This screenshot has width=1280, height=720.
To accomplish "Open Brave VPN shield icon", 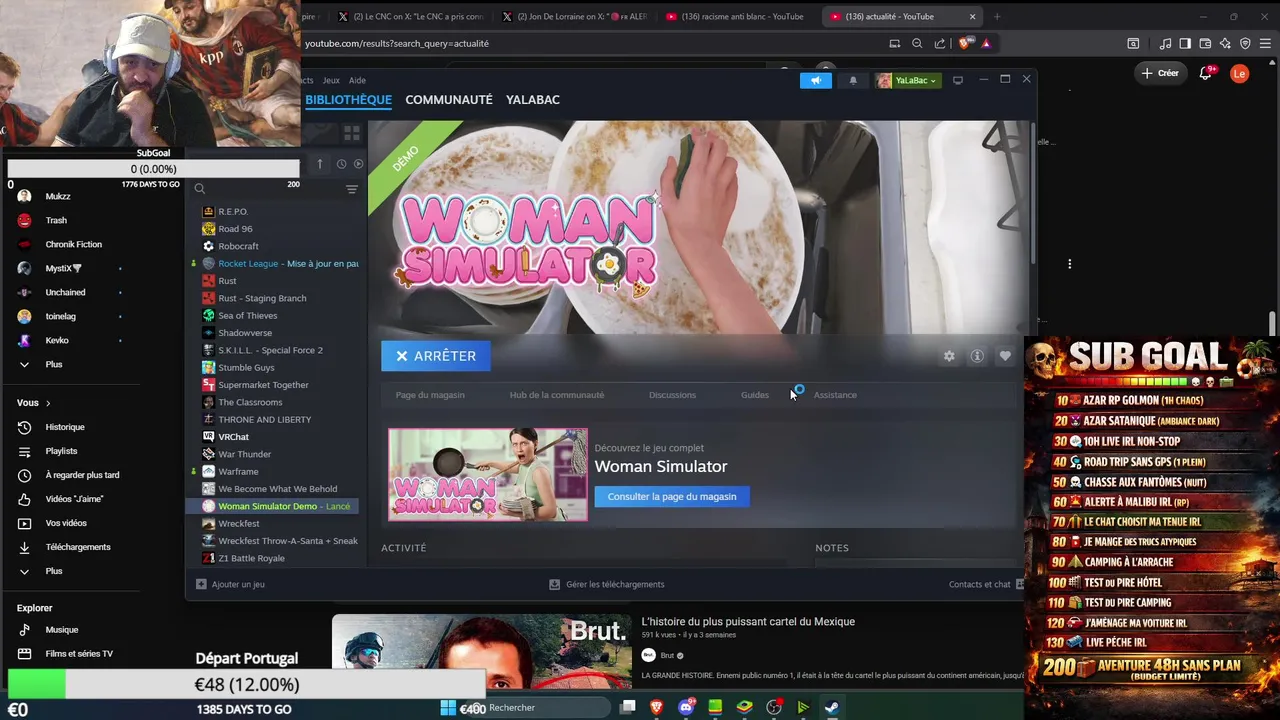I will [x=1245, y=43].
